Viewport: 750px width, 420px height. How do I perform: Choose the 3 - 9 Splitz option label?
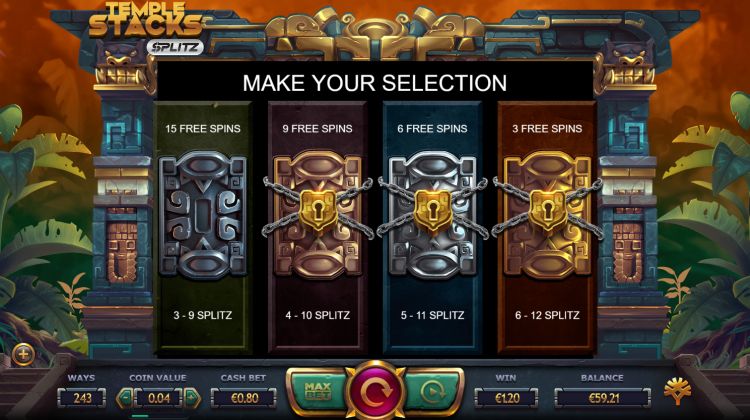pos(203,315)
